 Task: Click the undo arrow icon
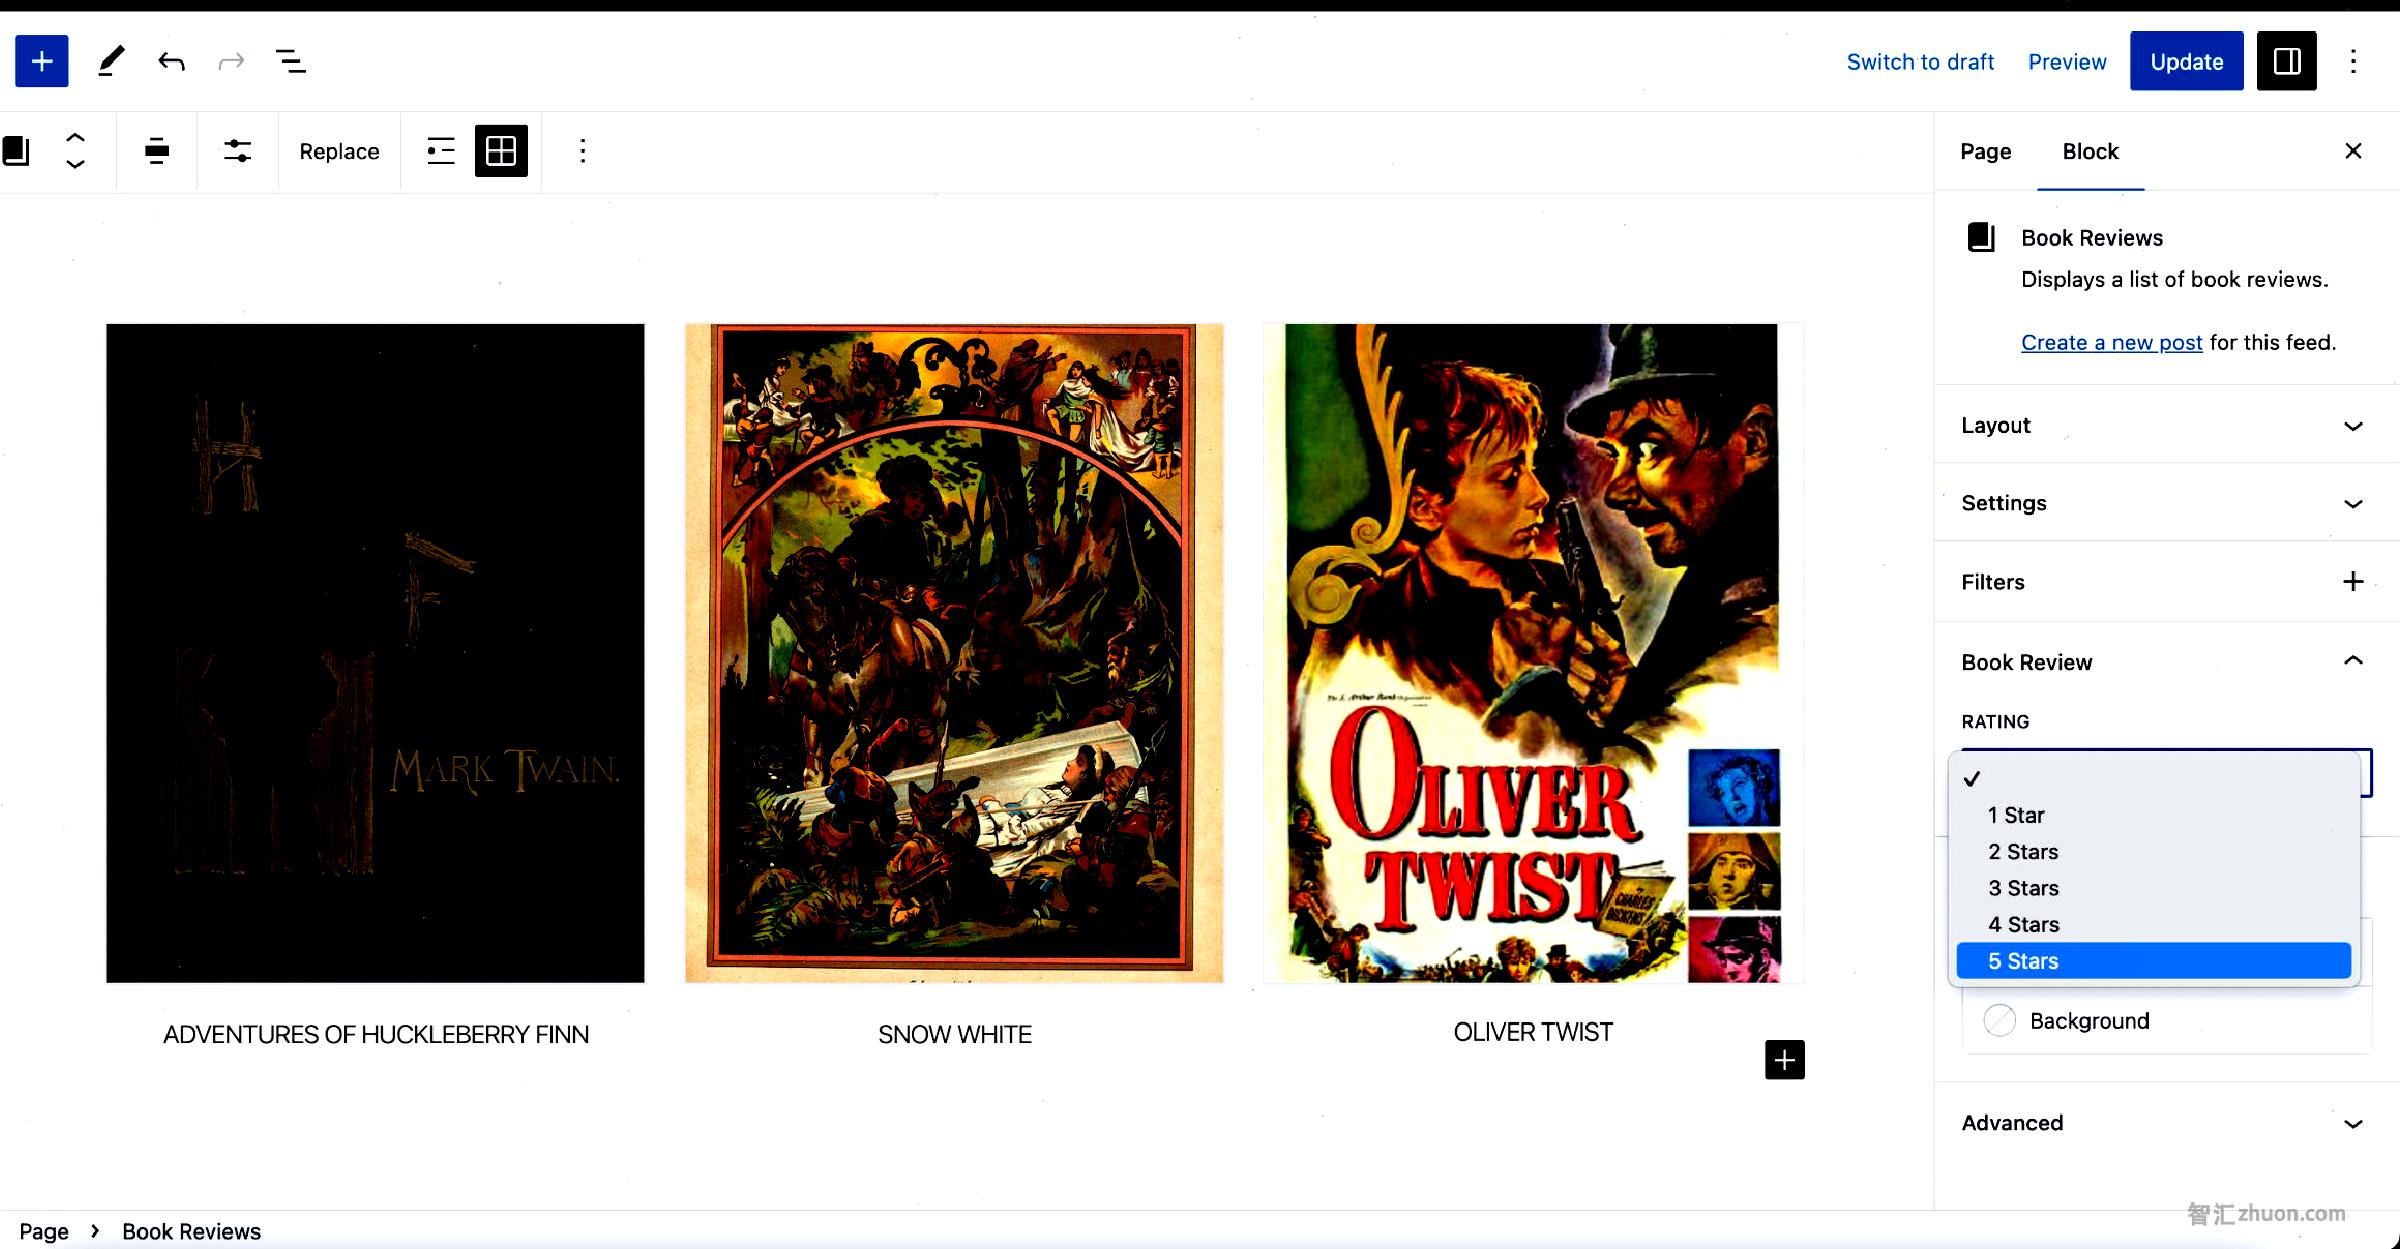170,60
